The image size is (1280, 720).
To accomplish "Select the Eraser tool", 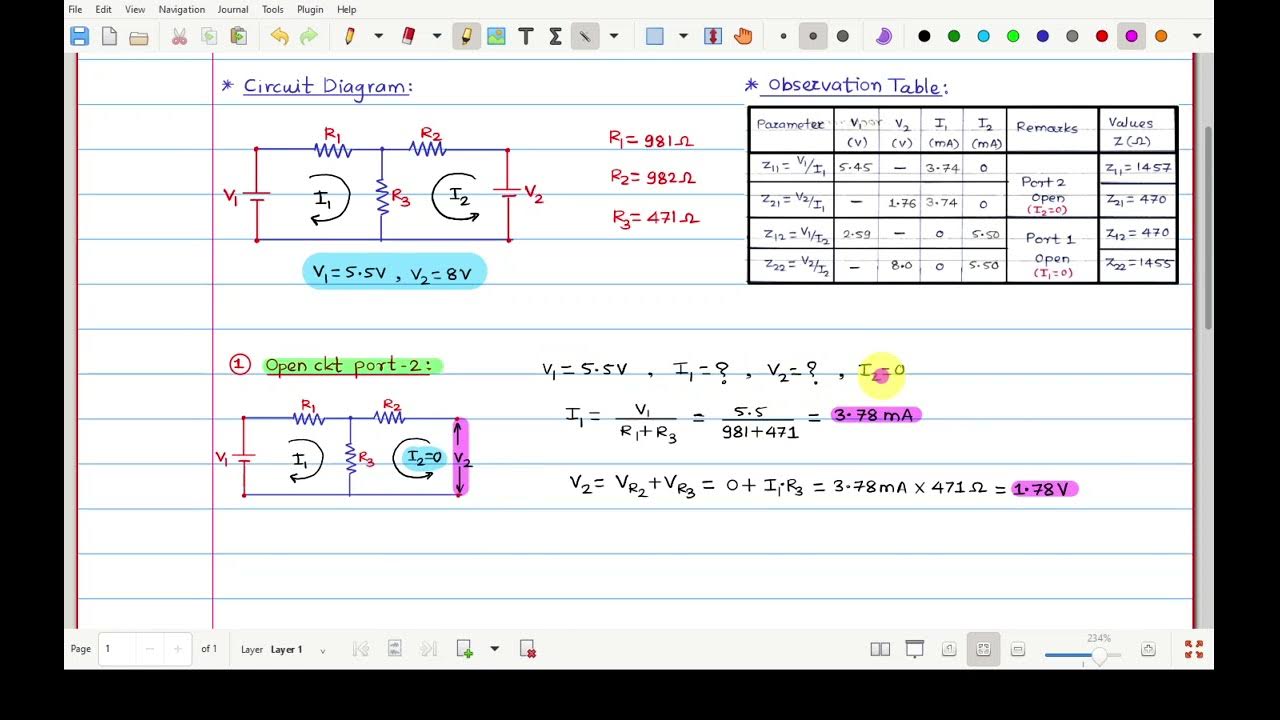I will [x=408, y=37].
